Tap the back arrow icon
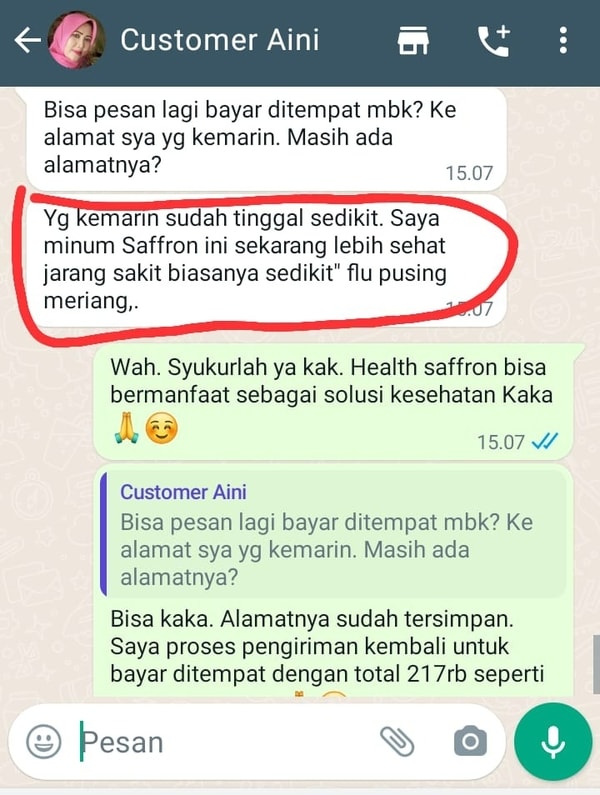The height and width of the screenshot is (795, 600). pyautogui.click(x=27, y=41)
